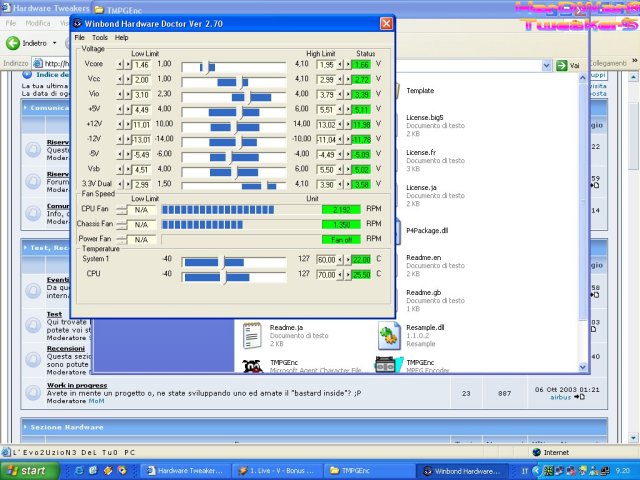Open the browser address dropdown arrow
The width and height of the screenshot is (640, 480).
(546, 65)
